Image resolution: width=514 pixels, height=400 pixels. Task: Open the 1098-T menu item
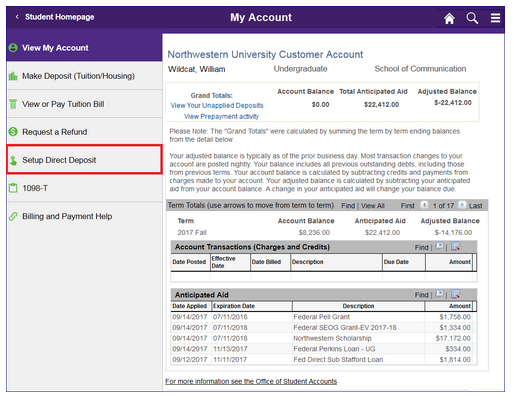point(84,188)
